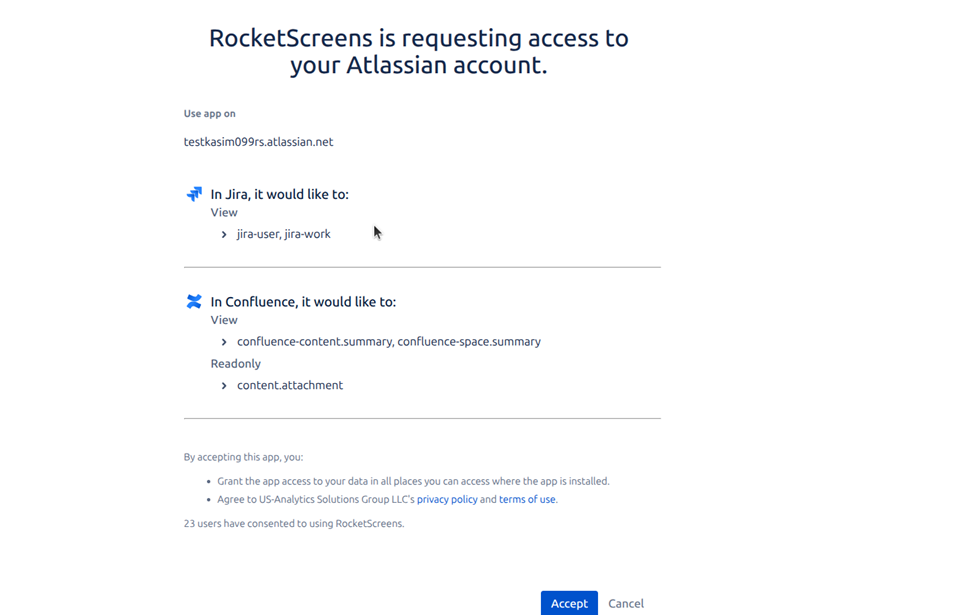Image resolution: width=975 pixels, height=615 pixels.
Task: Click the Confluence logo icon
Action: (x=194, y=301)
